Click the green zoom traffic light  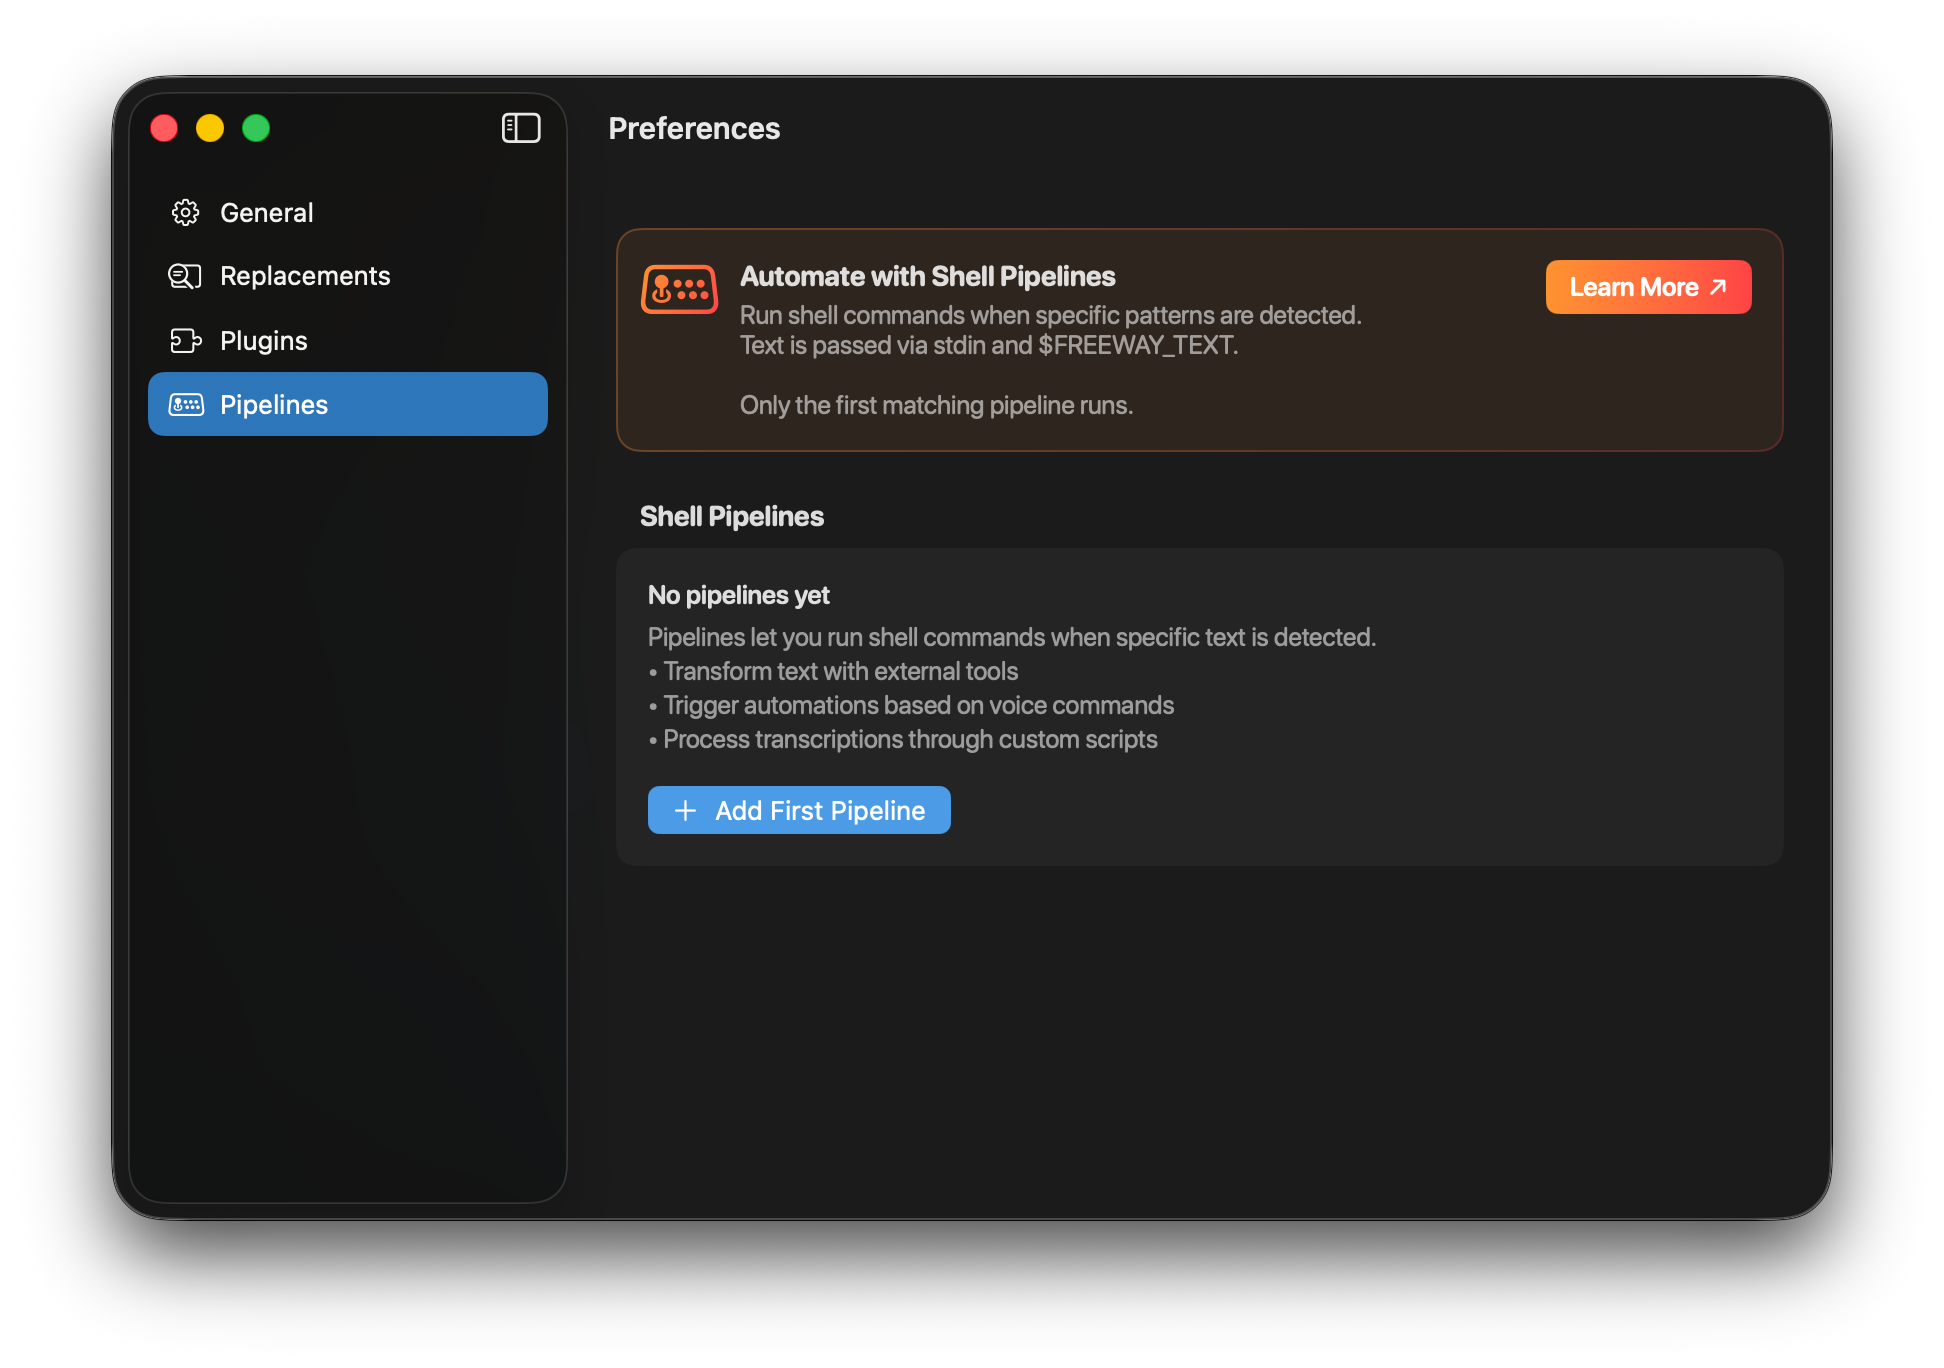[x=256, y=128]
